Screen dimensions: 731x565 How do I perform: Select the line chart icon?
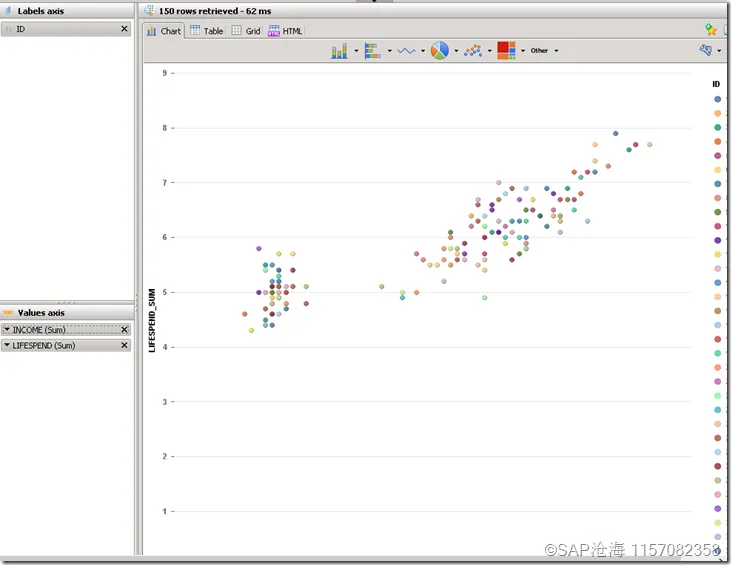click(x=406, y=51)
